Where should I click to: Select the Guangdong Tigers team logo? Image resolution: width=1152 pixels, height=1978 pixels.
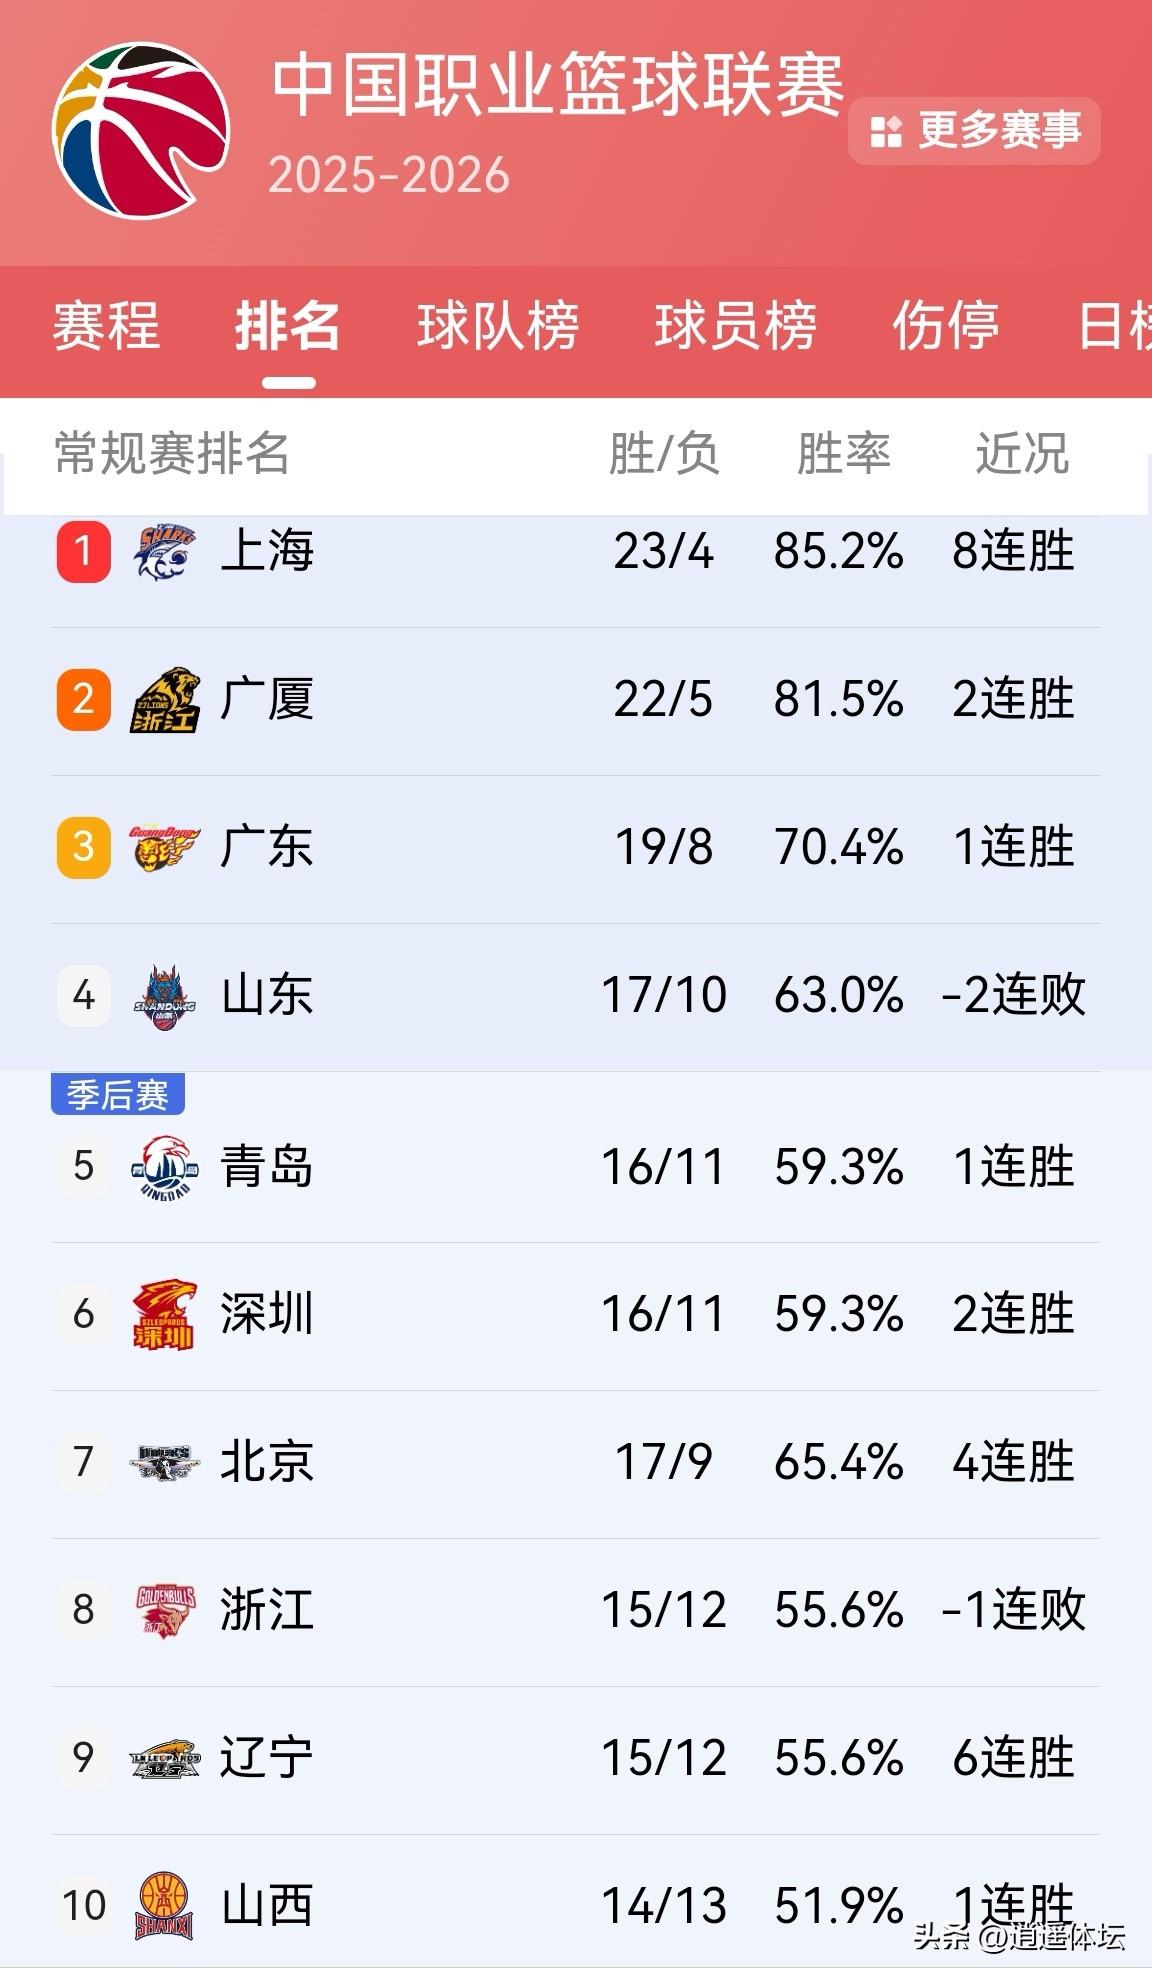163,848
